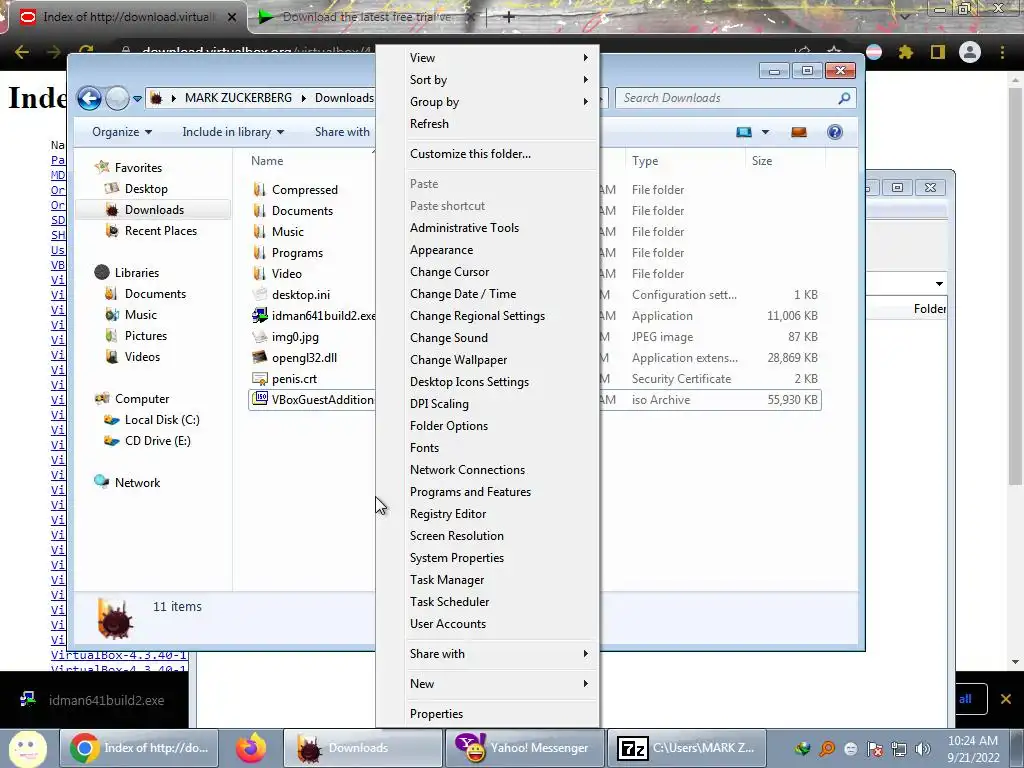The width and height of the screenshot is (1024, 768).
Task: Click the Size column header
Action: [786, 161]
